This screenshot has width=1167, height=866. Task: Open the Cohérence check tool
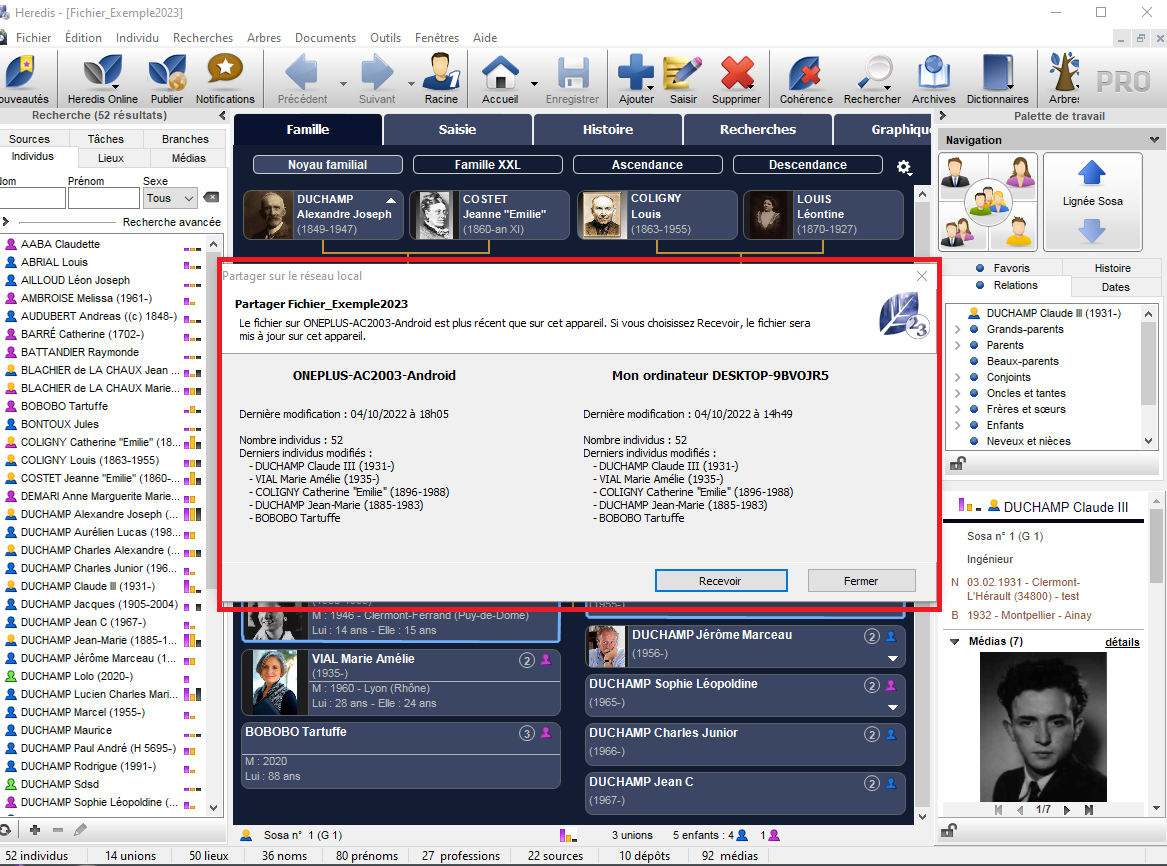click(x=806, y=75)
